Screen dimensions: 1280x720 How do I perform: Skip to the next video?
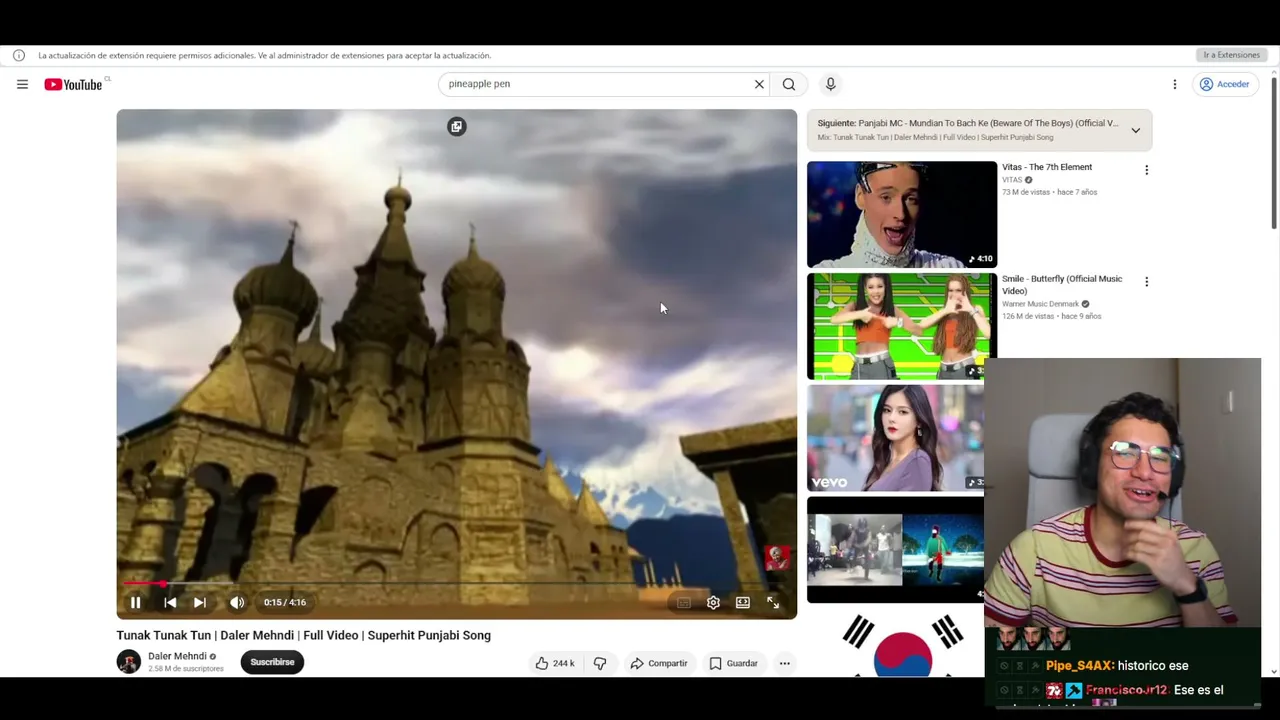click(200, 602)
